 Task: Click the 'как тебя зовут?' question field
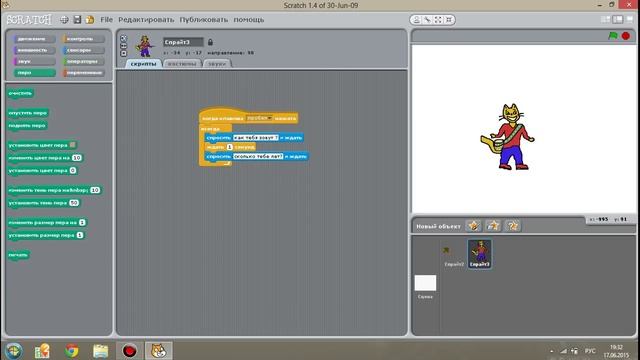[x=256, y=138]
